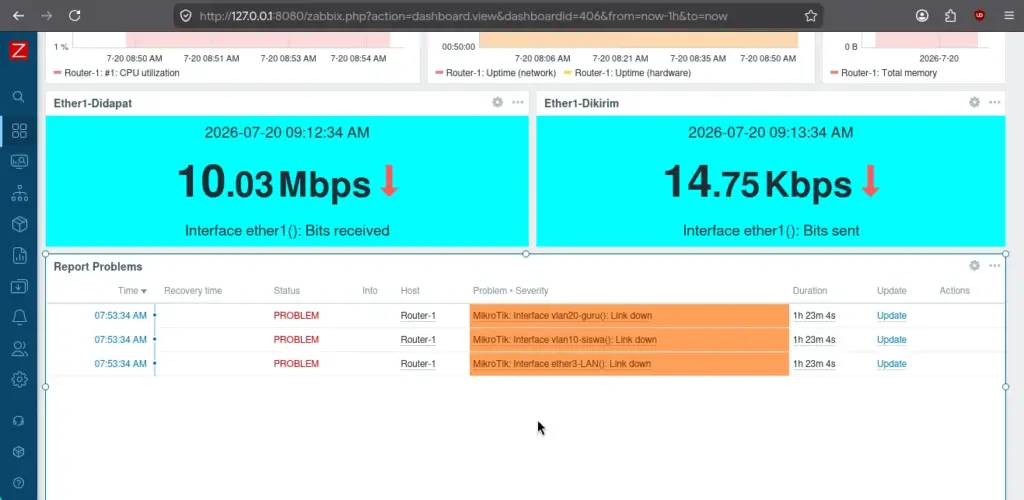1024x500 pixels.
Task: Open Report Problems widget three-dot menu
Action: click(x=995, y=266)
